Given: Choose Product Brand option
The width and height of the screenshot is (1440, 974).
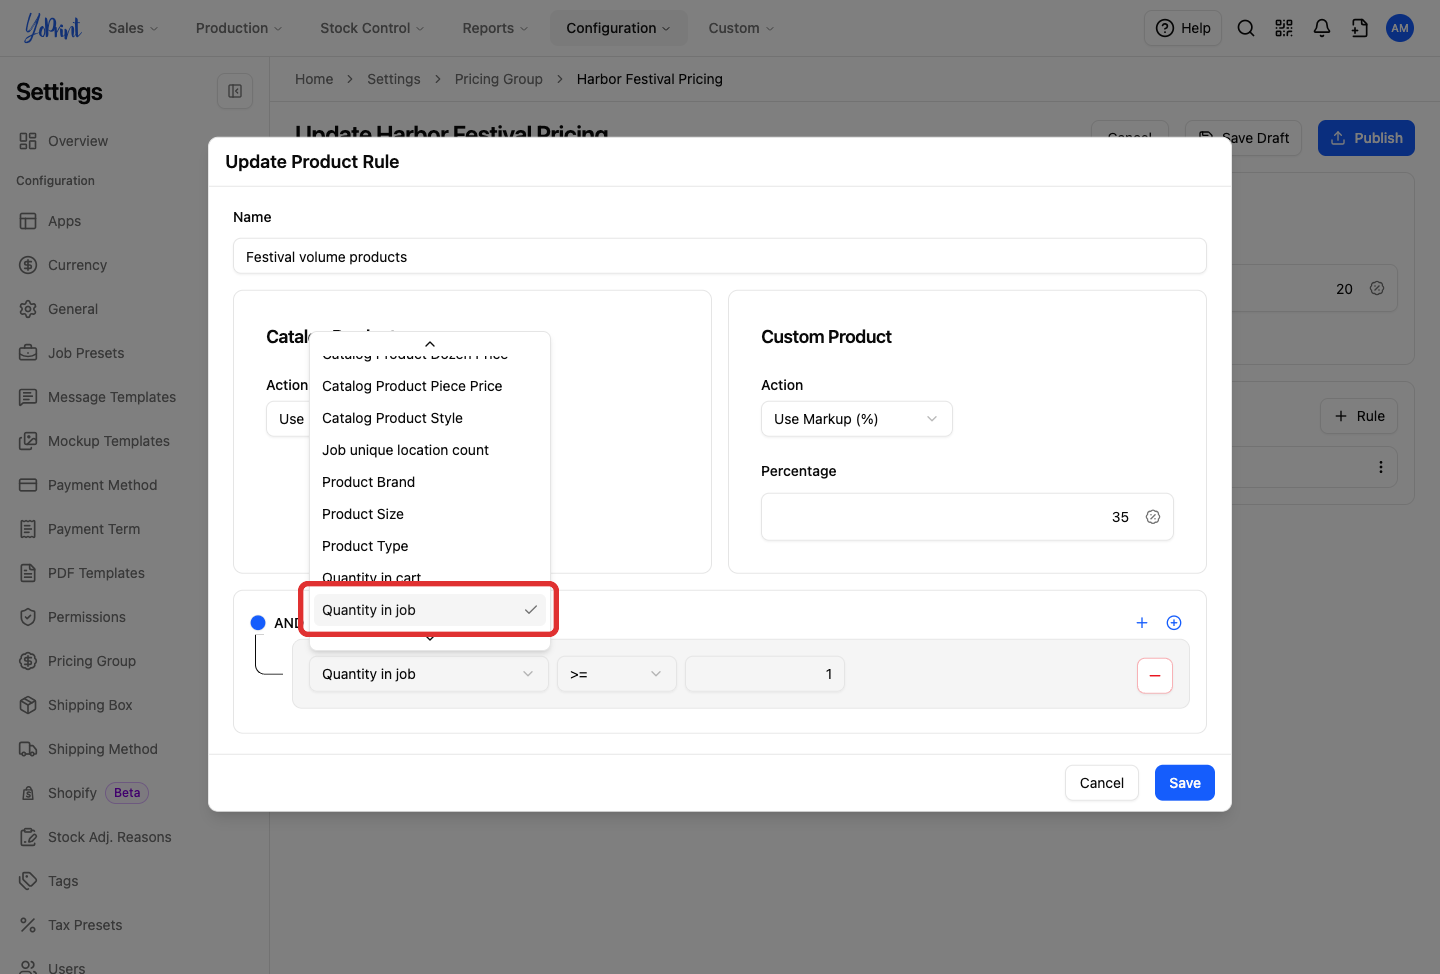Looking at the screenshot, I should 430,482.
